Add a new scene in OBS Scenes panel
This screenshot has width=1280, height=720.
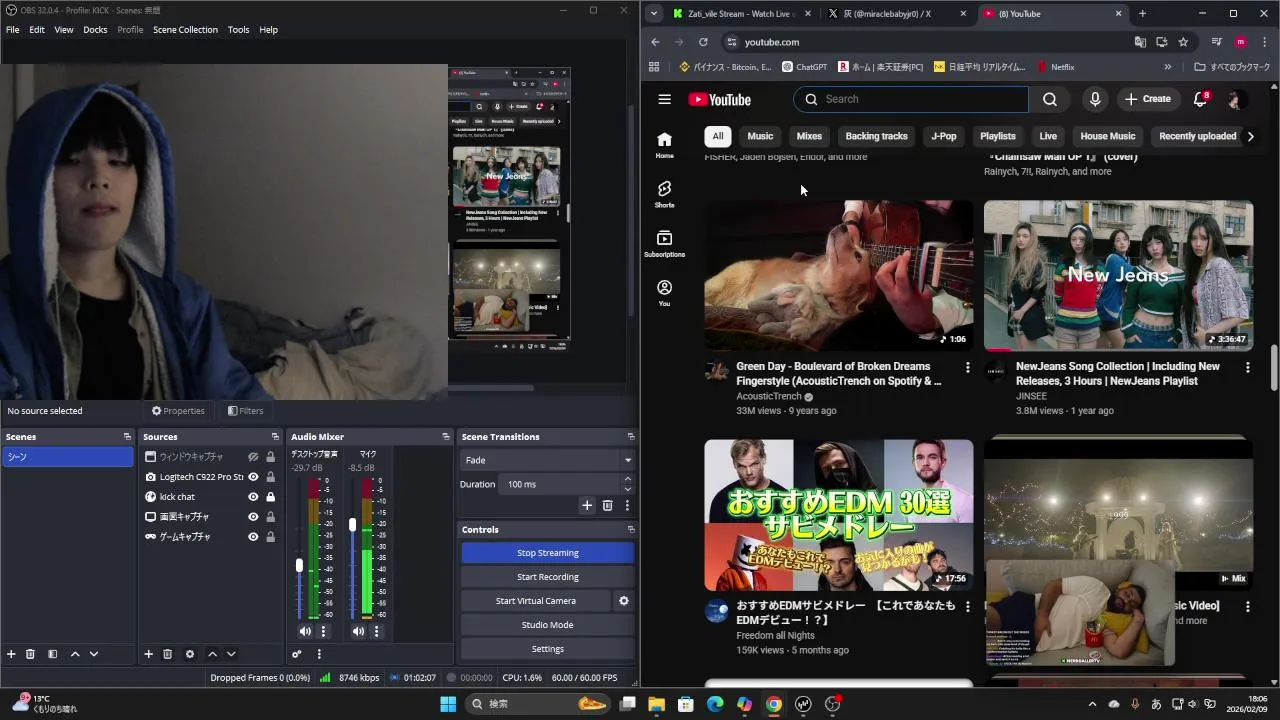coord(11,654)
